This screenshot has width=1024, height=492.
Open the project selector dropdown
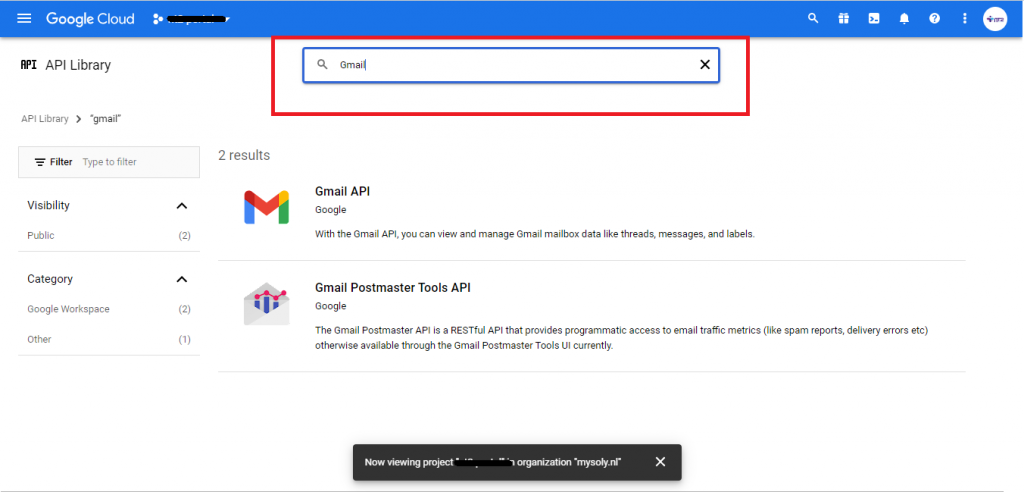click(x=191, y=19)
